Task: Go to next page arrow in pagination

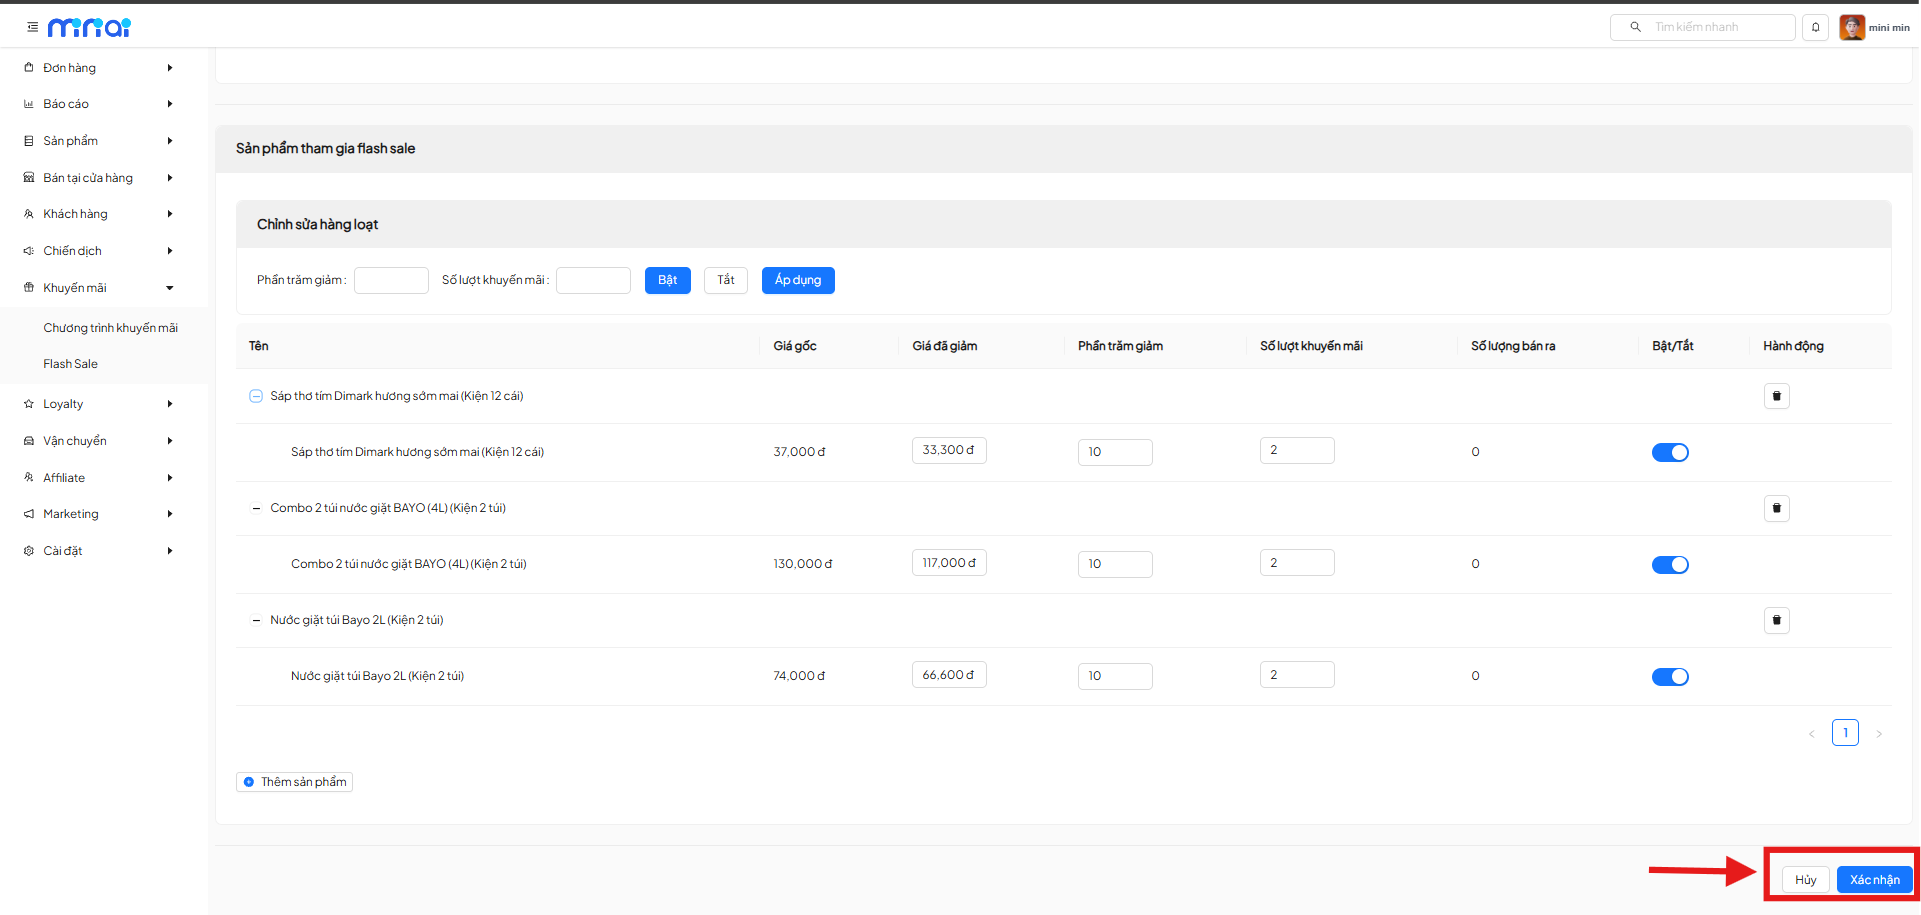Action: click(x=1878, y=734)
